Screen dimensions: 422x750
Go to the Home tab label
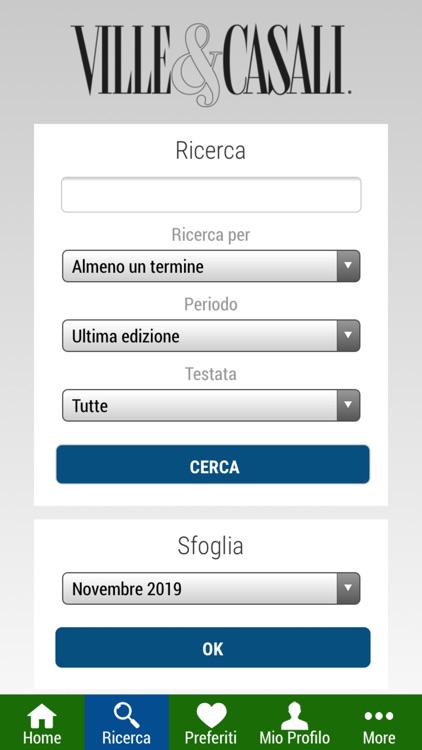coord(42,737)
